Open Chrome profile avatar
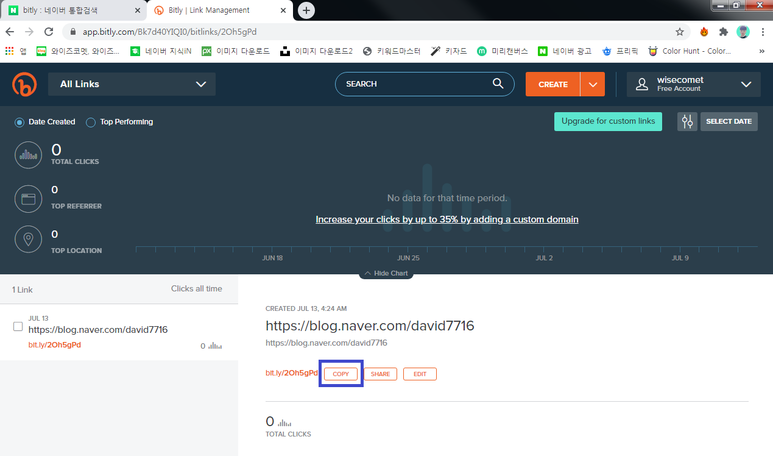This screenshot has width=773, height=456. point(743,32)
